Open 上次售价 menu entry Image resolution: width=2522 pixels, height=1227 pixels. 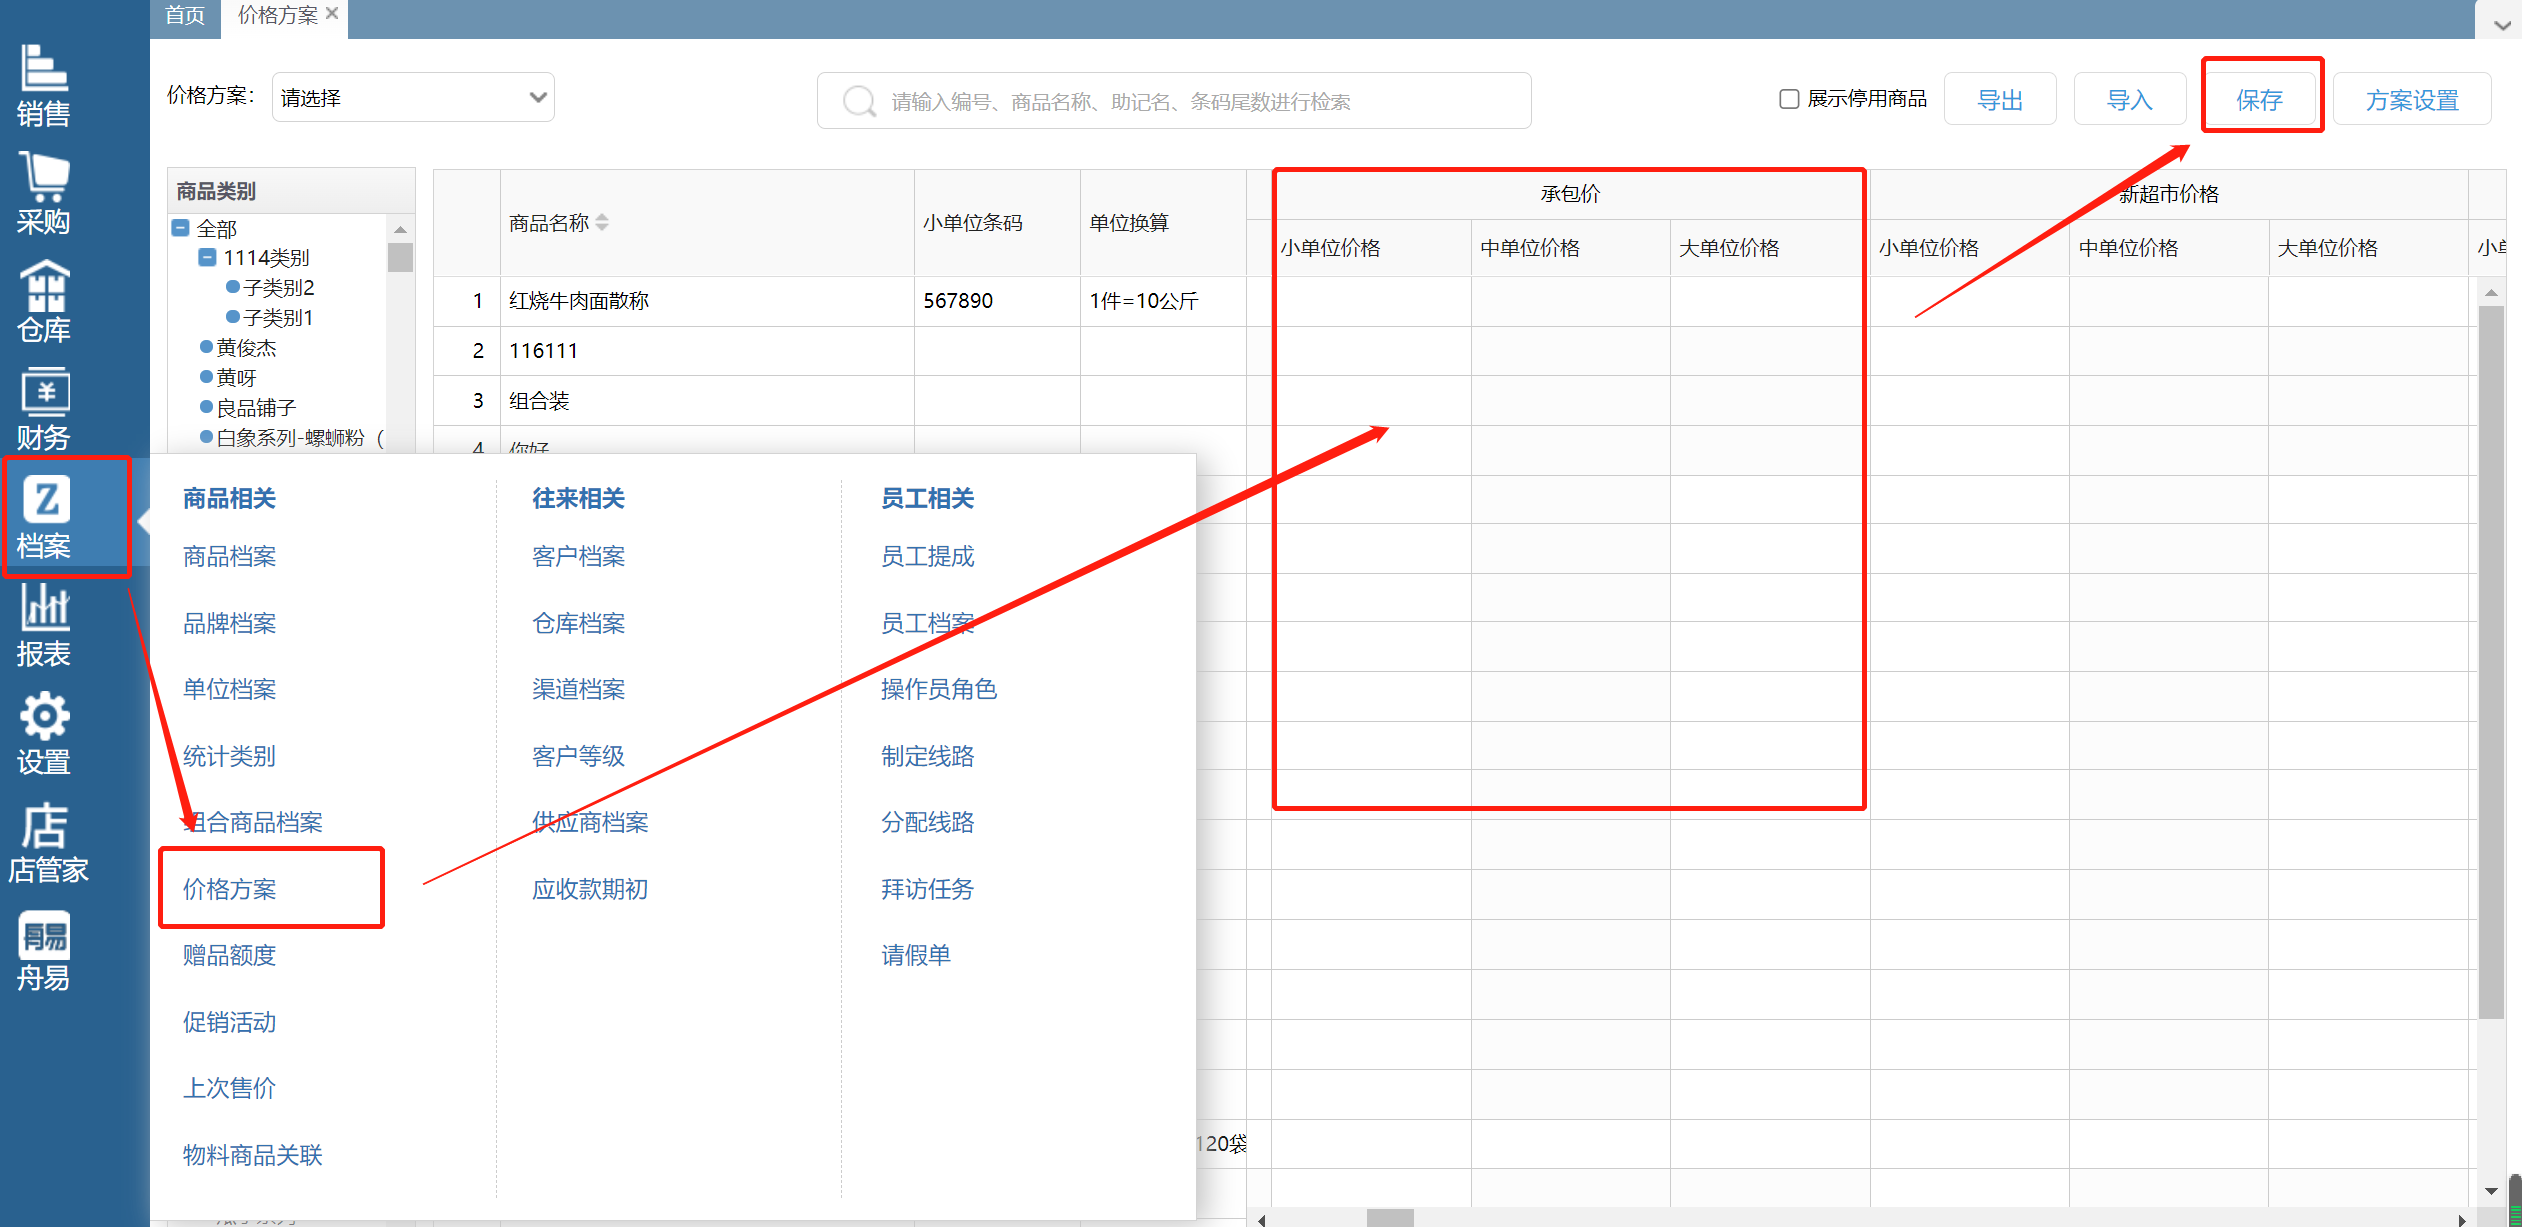tap(229, 1088)
